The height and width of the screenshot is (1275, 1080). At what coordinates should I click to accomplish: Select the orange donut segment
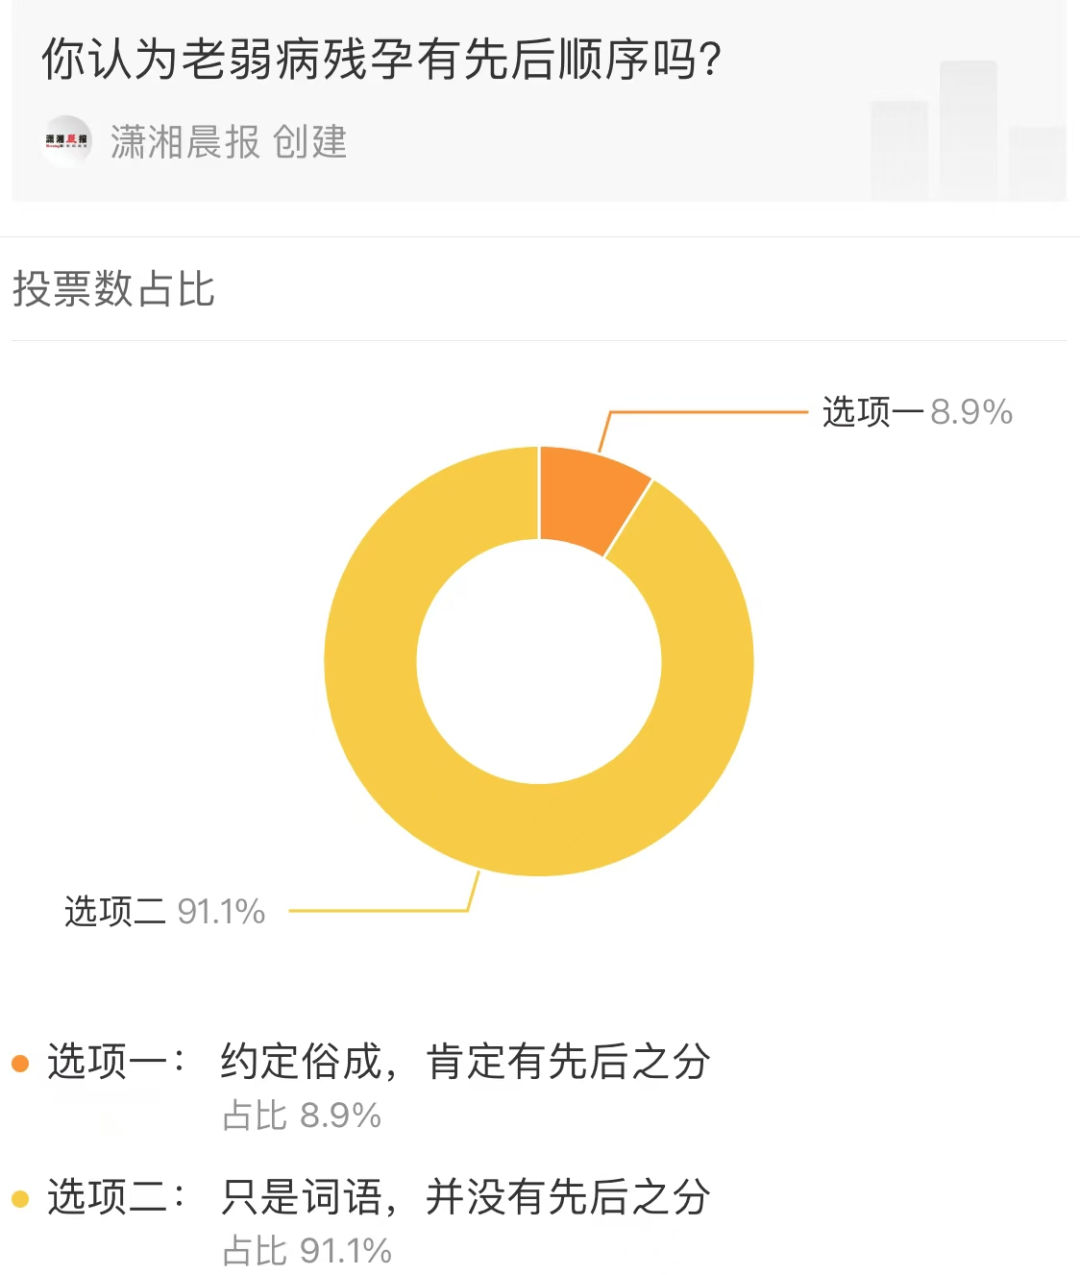589,497
